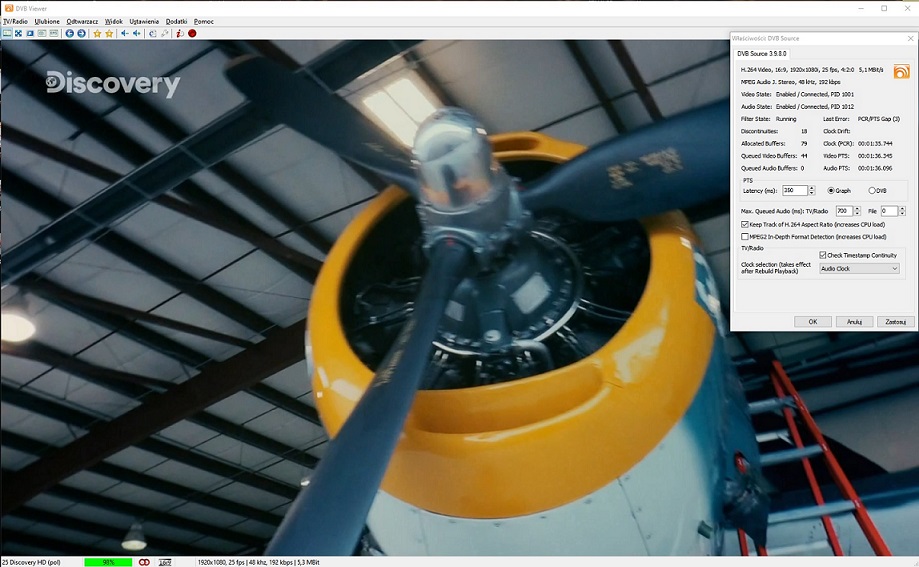Click the TV/Radio max queued audio field
Image resolution: width=919 pixels, height=567 pixels.
844,211
